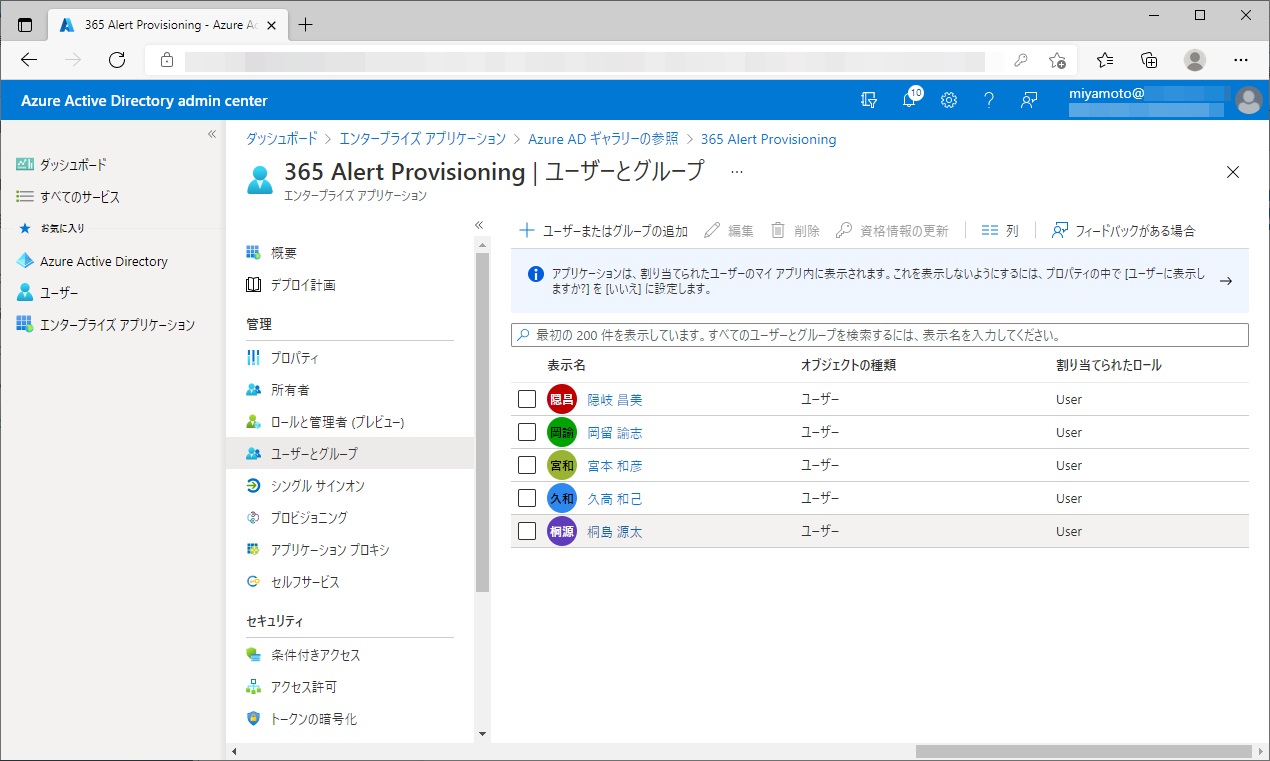Click the signed-in account avatar
This screenshot has width=1270, height=761.
1248,100
